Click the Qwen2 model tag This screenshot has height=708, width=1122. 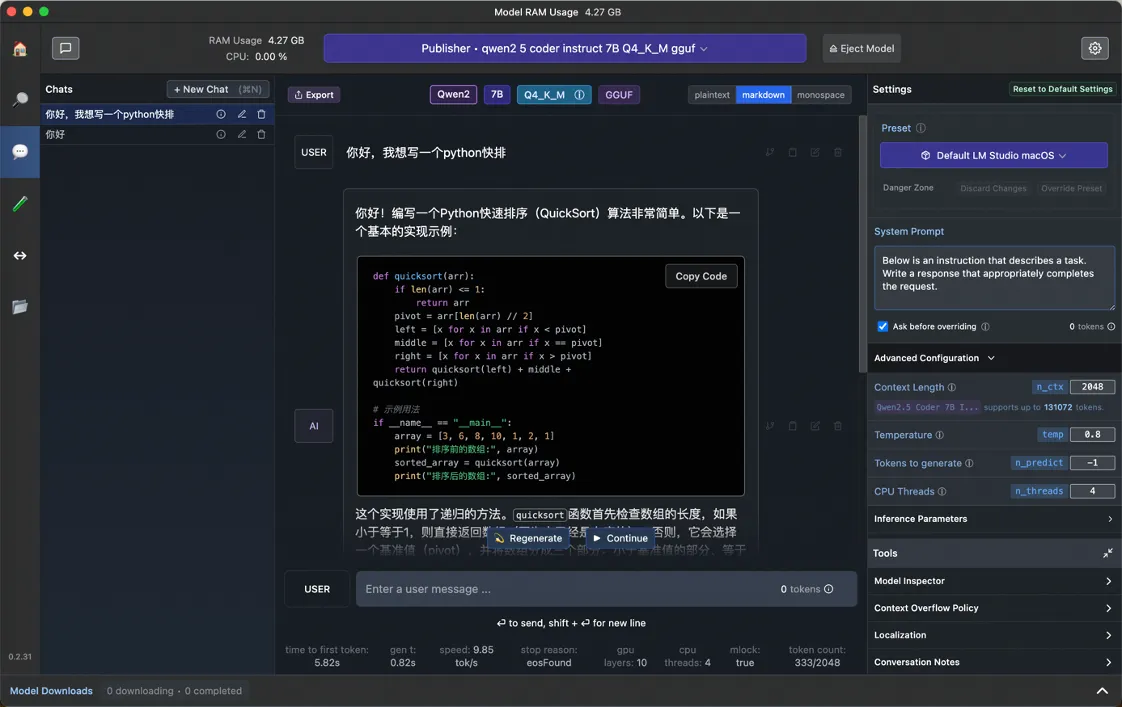(x=453, y=94)
